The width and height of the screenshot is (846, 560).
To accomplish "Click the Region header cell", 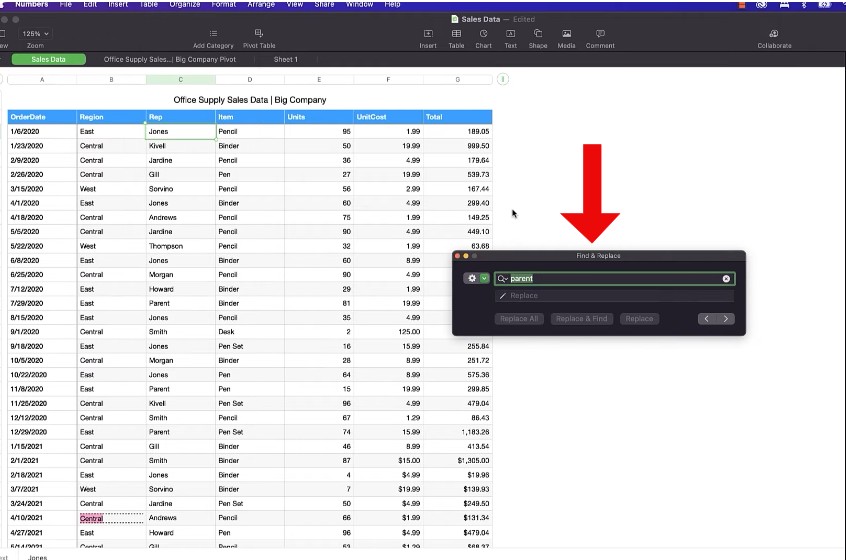I will pos(111,117).
